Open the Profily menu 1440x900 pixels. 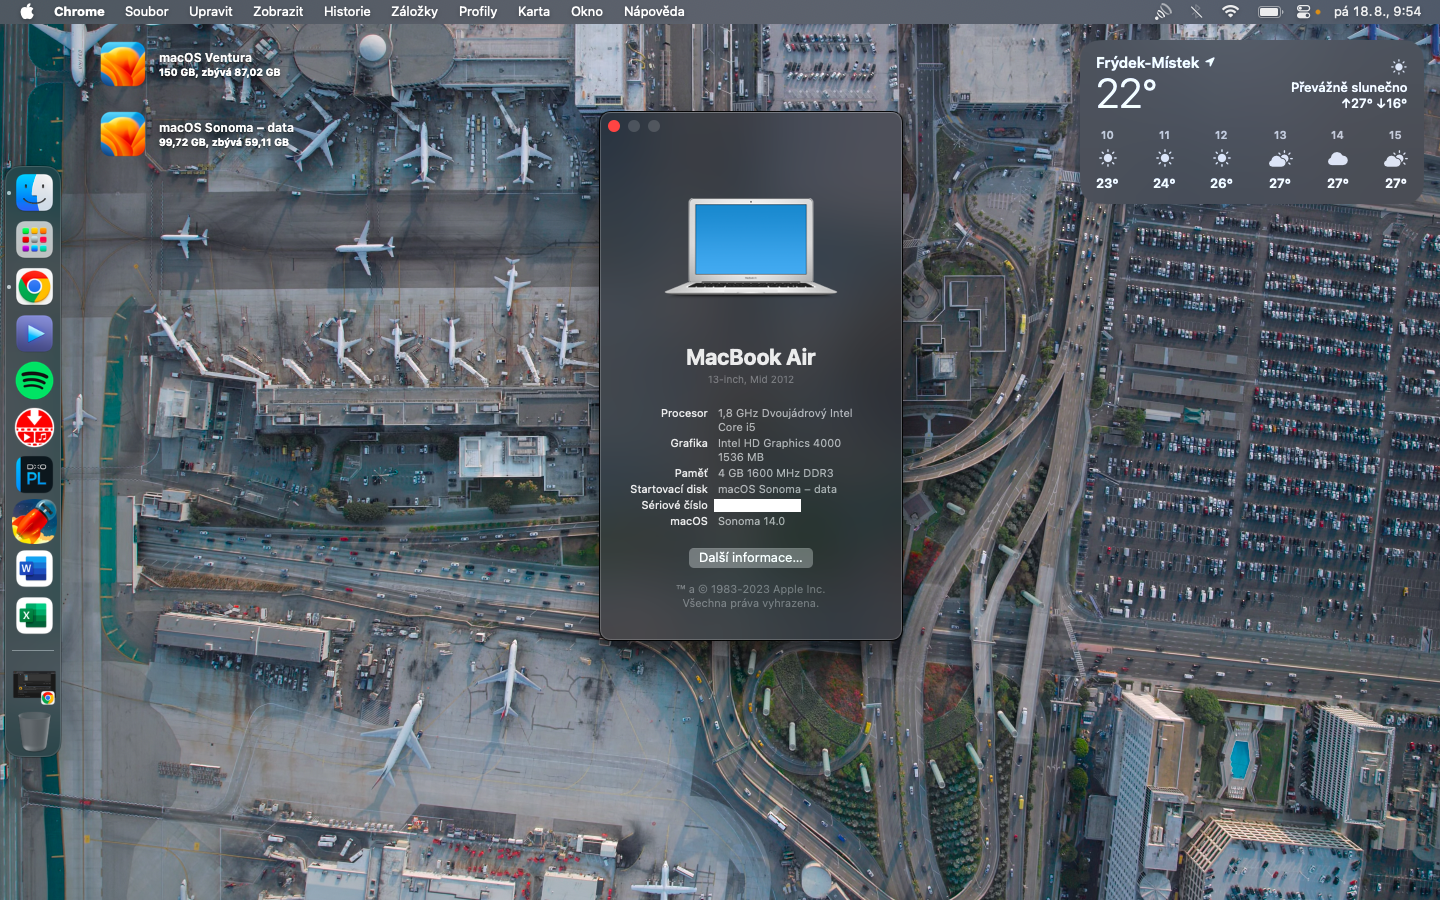click(478, 12)
